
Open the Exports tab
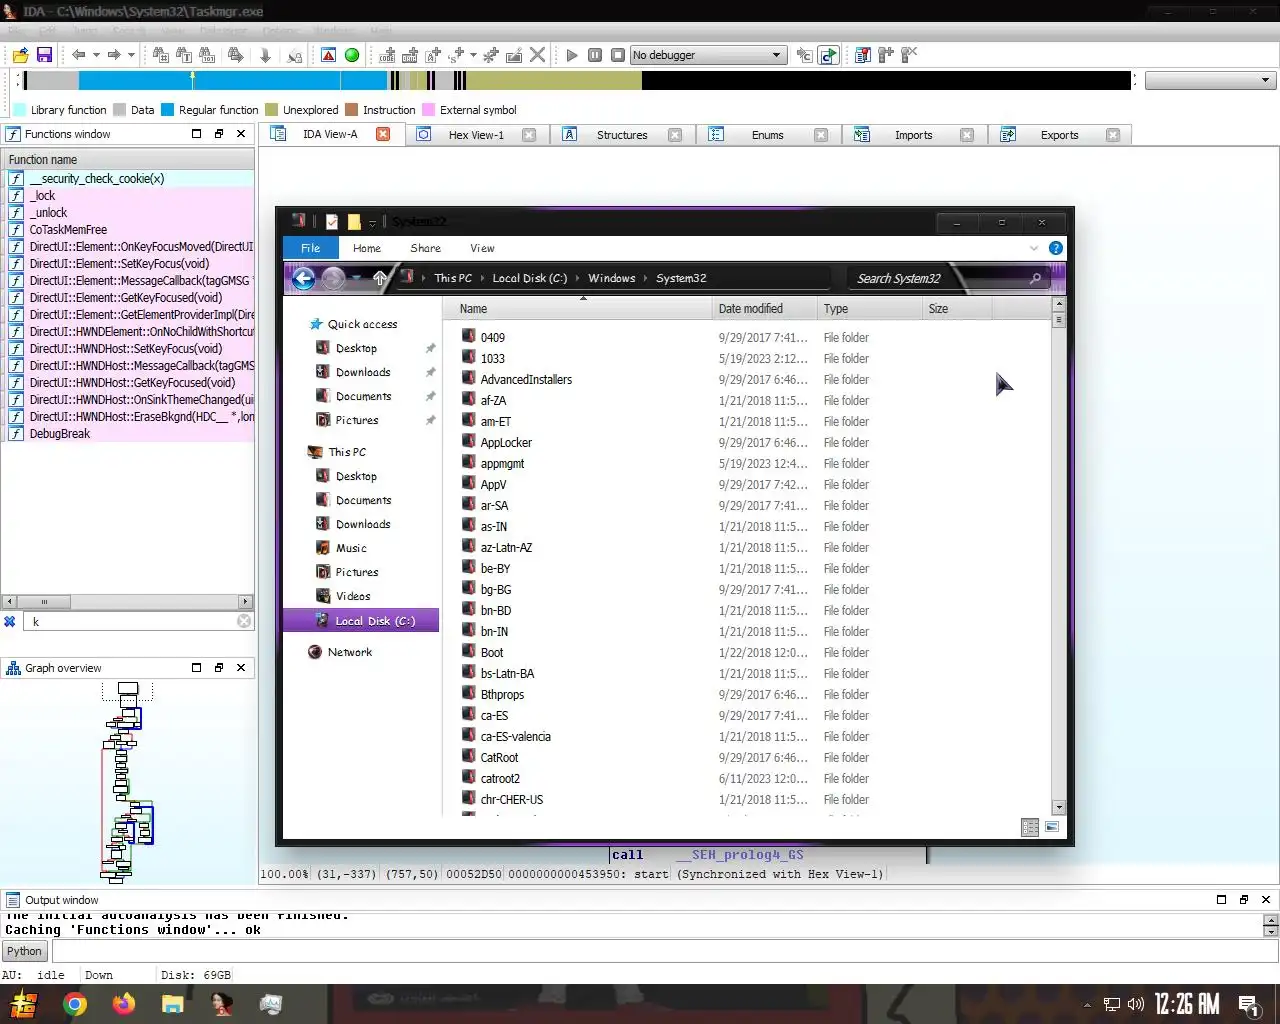coord(1059,135)
